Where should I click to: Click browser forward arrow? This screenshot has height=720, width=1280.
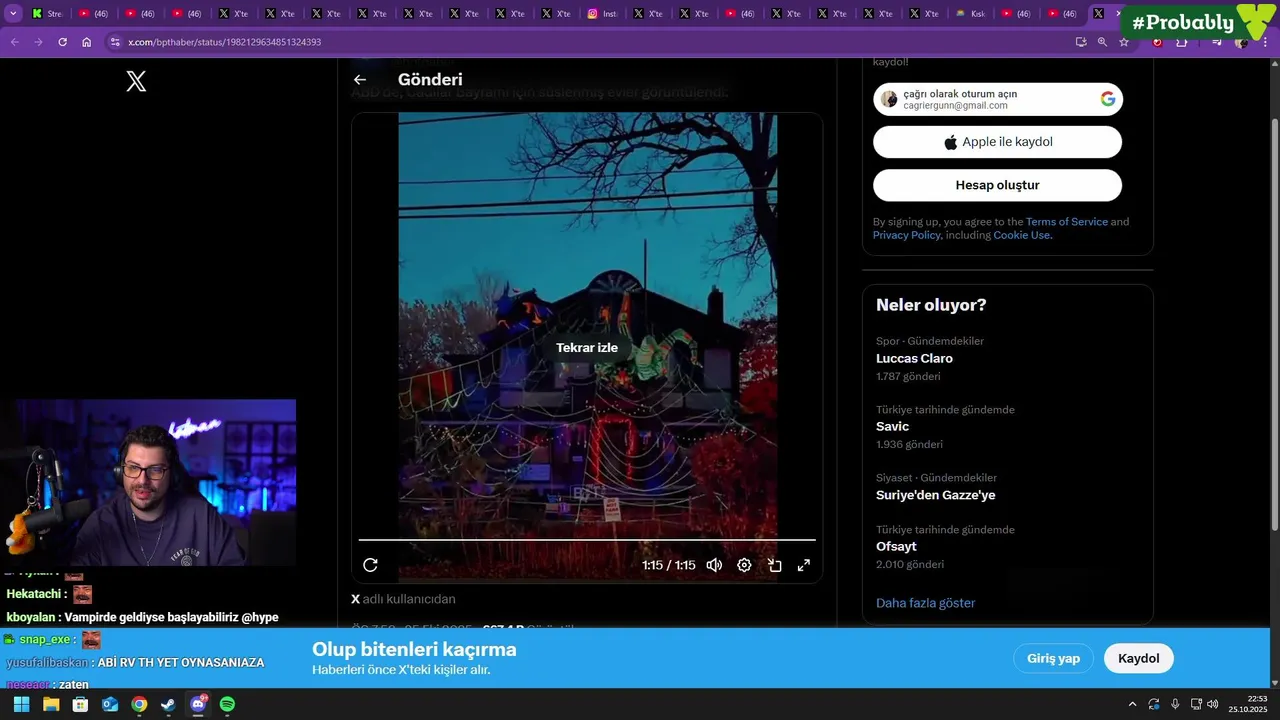click(38, 42)
